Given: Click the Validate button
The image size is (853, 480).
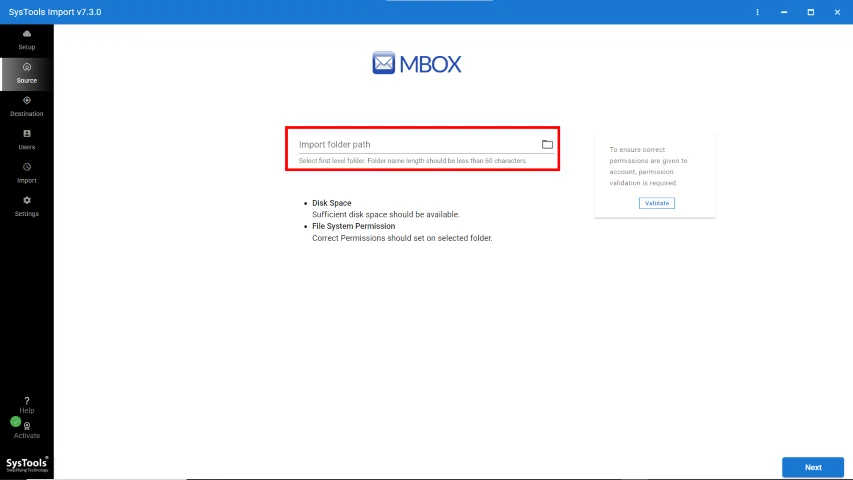Looking at the screenshot, I should click(657, 203).
